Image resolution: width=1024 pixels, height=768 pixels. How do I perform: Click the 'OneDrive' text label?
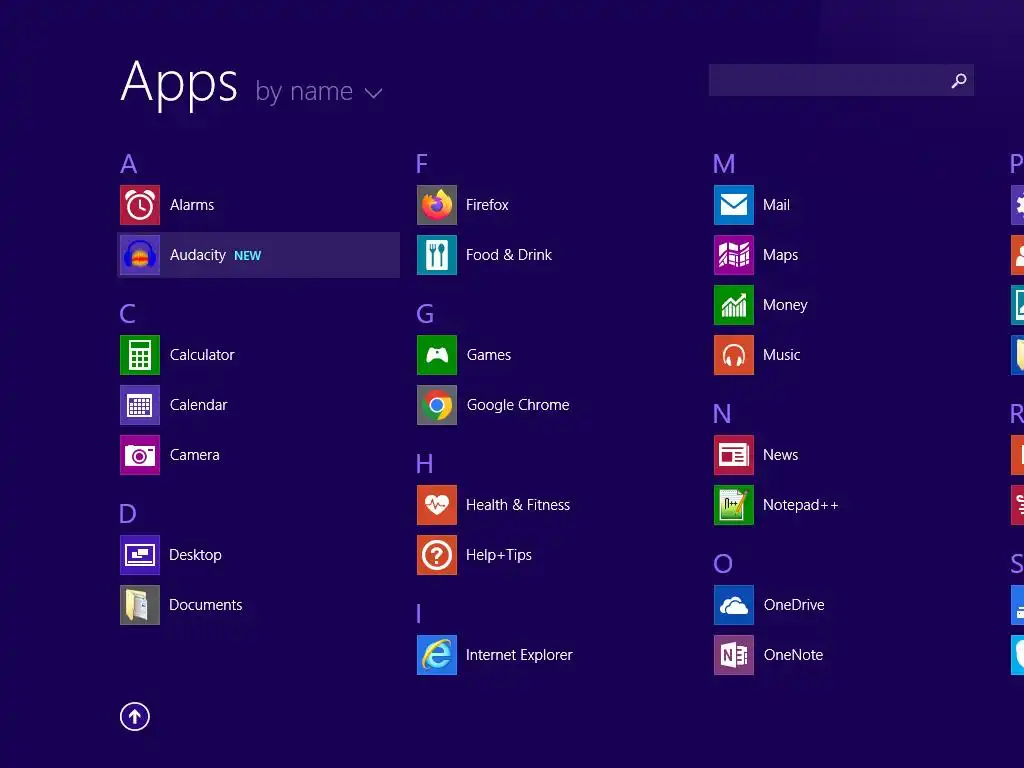(794, 605)
